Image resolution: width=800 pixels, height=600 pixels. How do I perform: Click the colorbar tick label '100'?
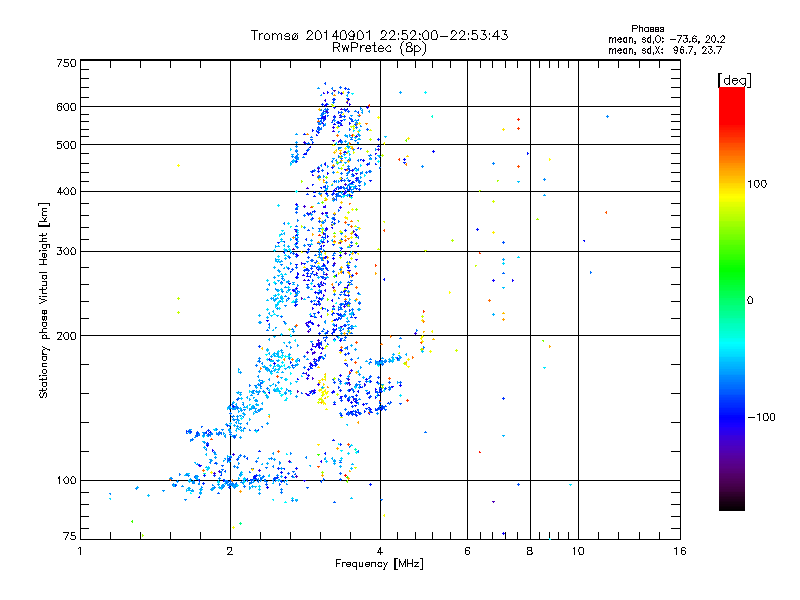tap(757, 184)
